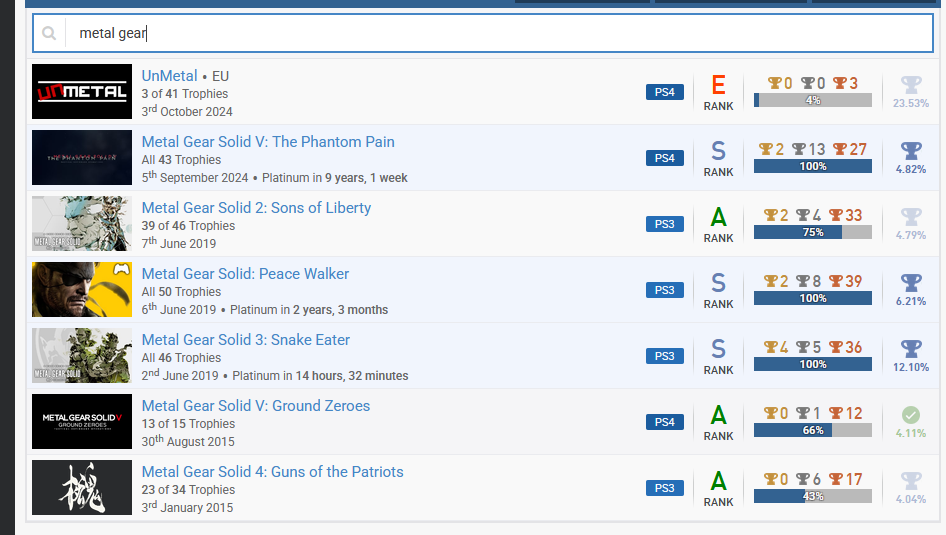This screenshot has height=535, width=946.
Task: Click the platinum trophy 4.82% for Phantom Pain
Action: (x=911, y=151)
